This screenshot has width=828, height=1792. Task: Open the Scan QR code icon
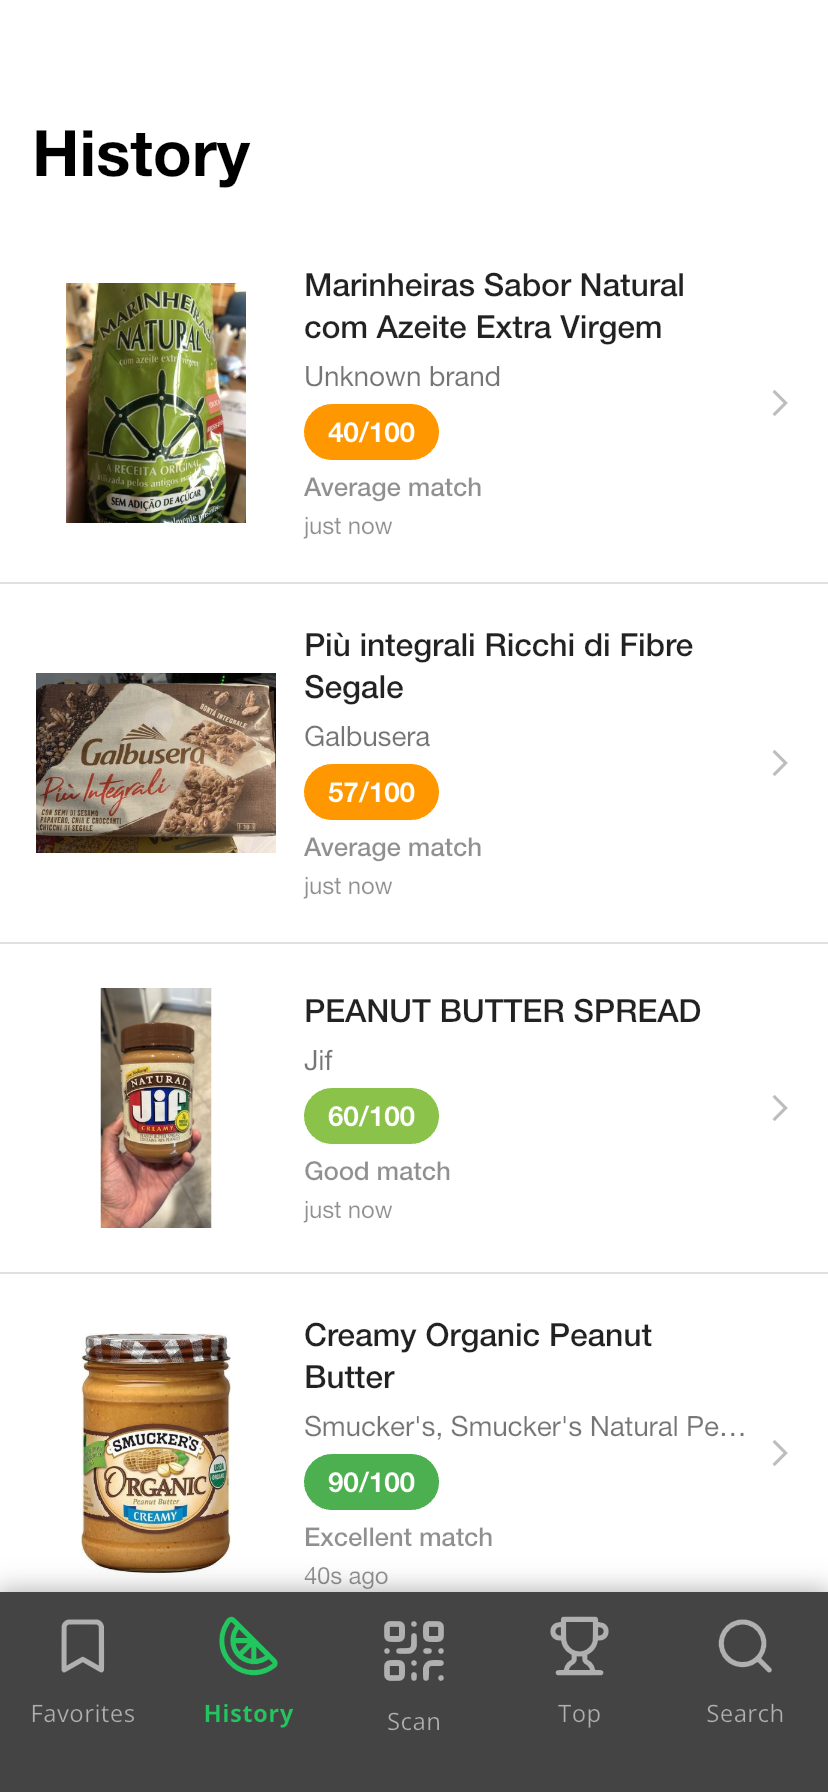coord(414,1651)
